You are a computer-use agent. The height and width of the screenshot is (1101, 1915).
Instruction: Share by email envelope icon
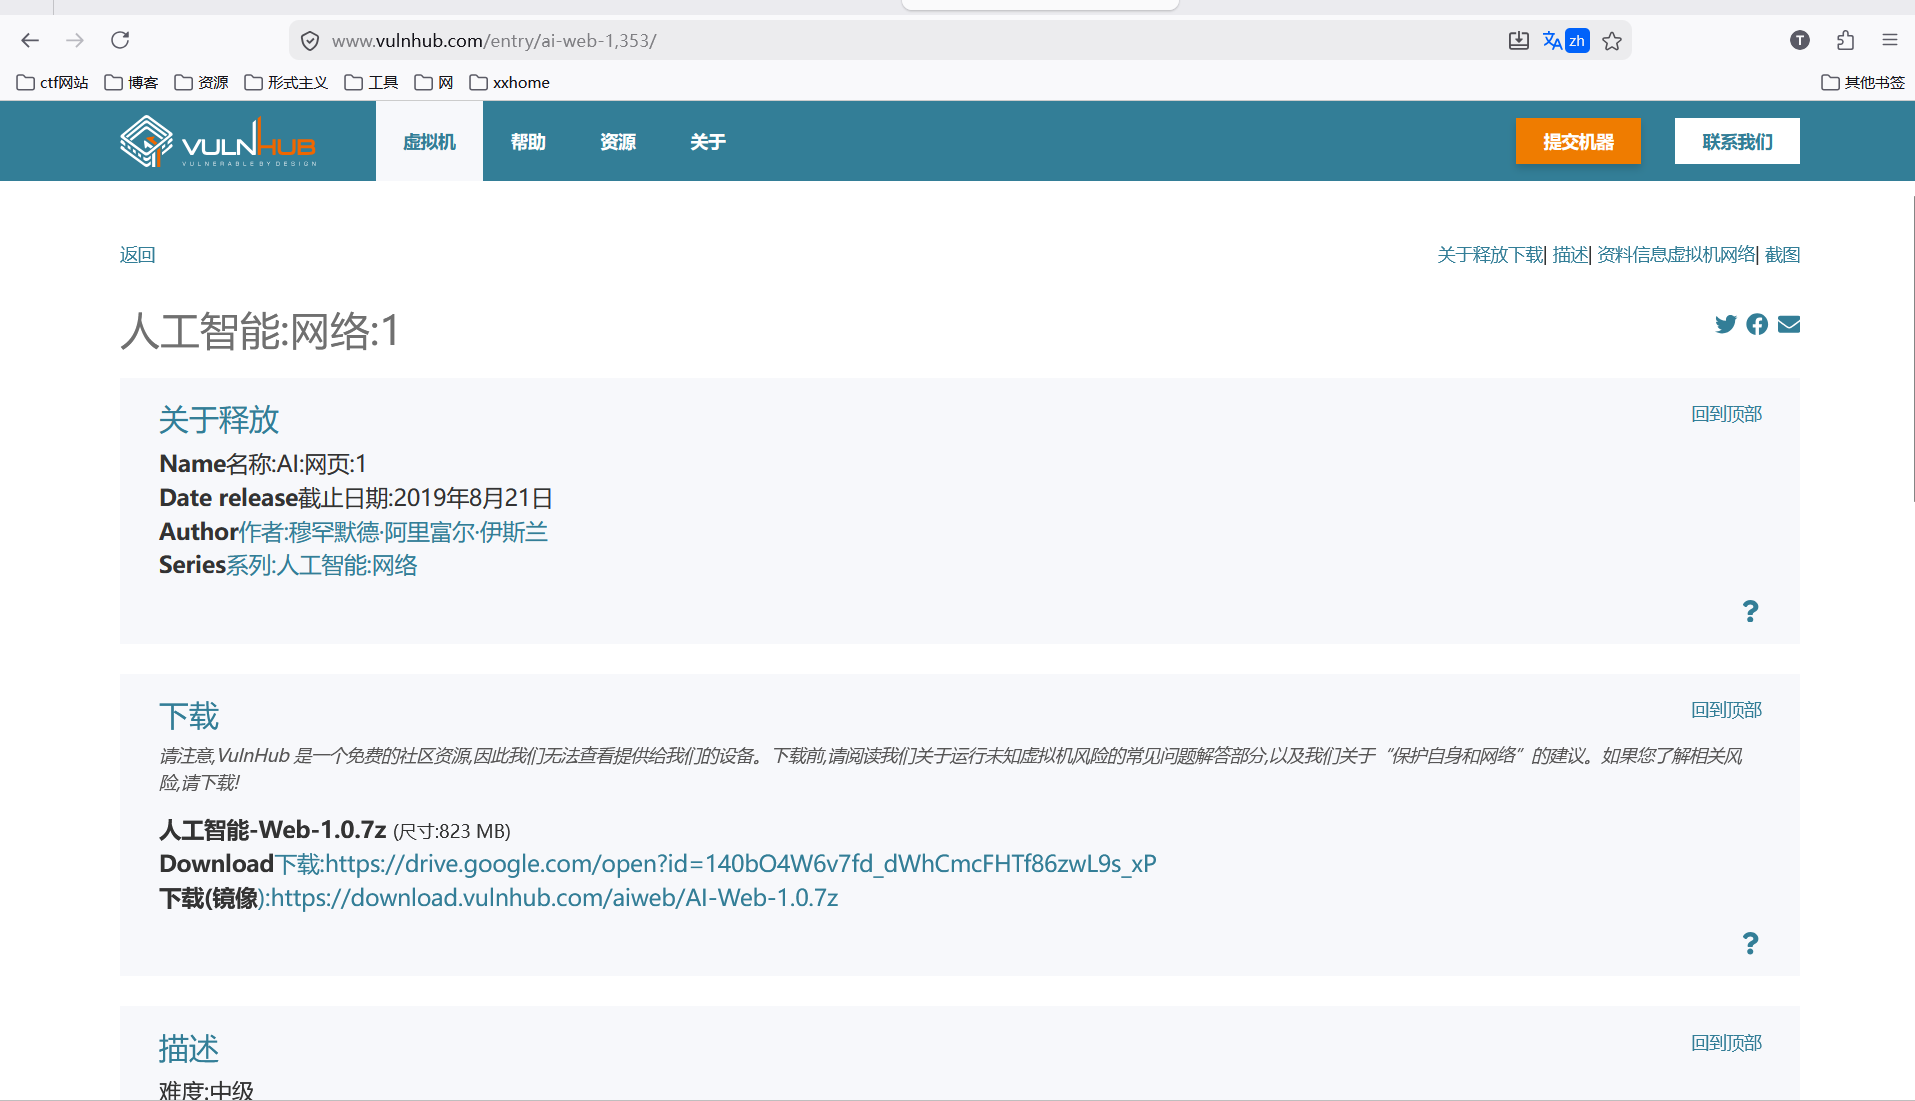pos(1789,324)
